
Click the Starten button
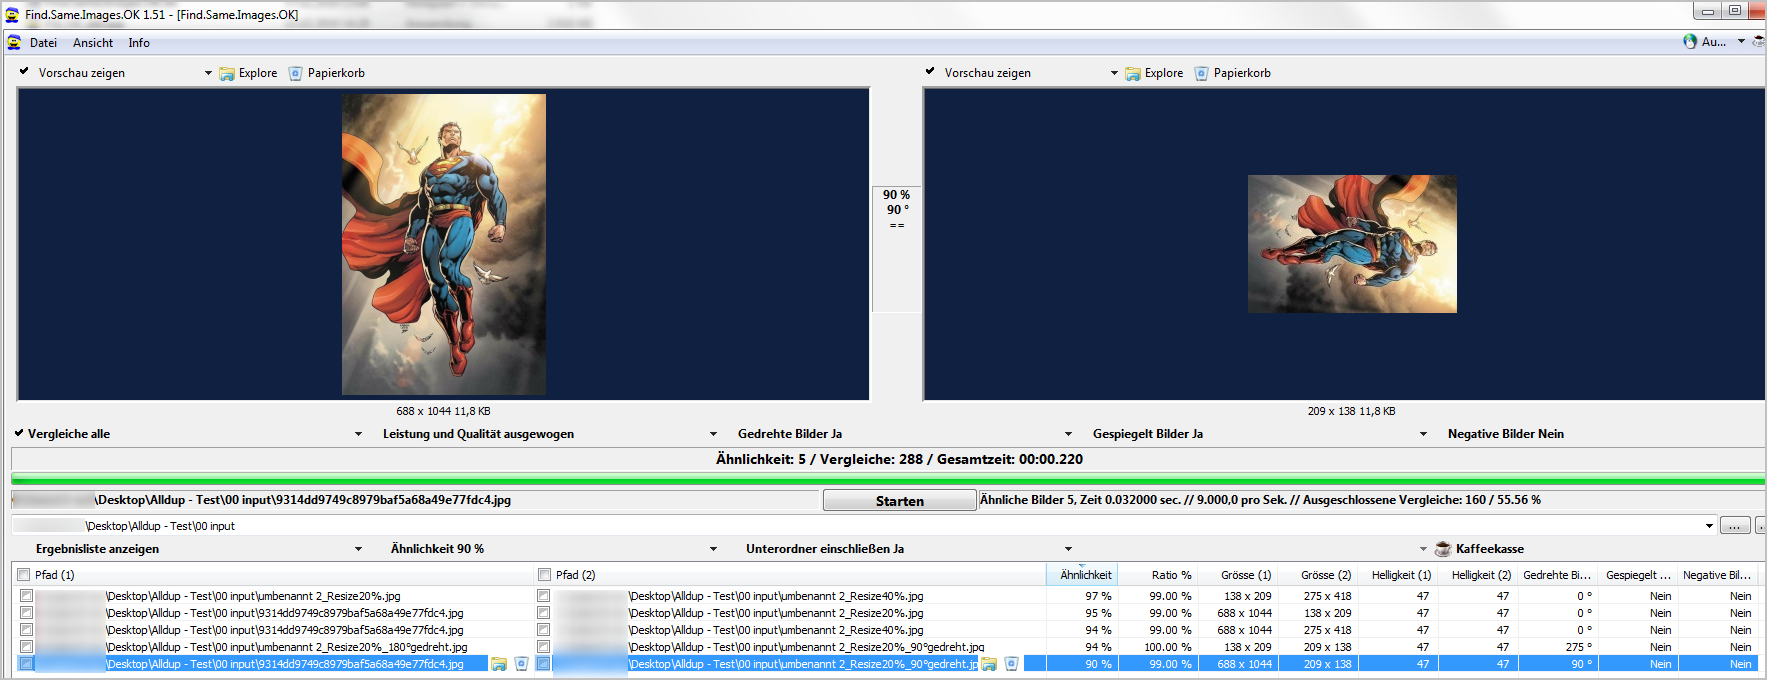pyautogui.click(x=900, y=501)
